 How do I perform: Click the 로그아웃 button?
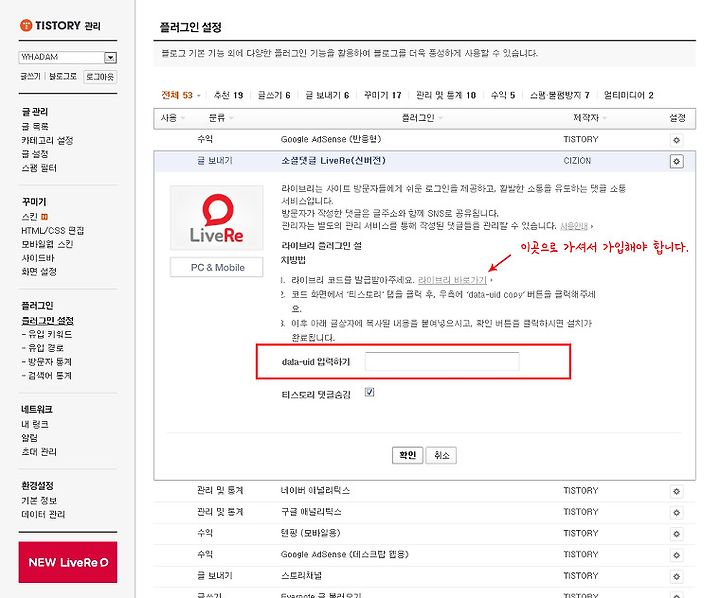click(100, 77)
